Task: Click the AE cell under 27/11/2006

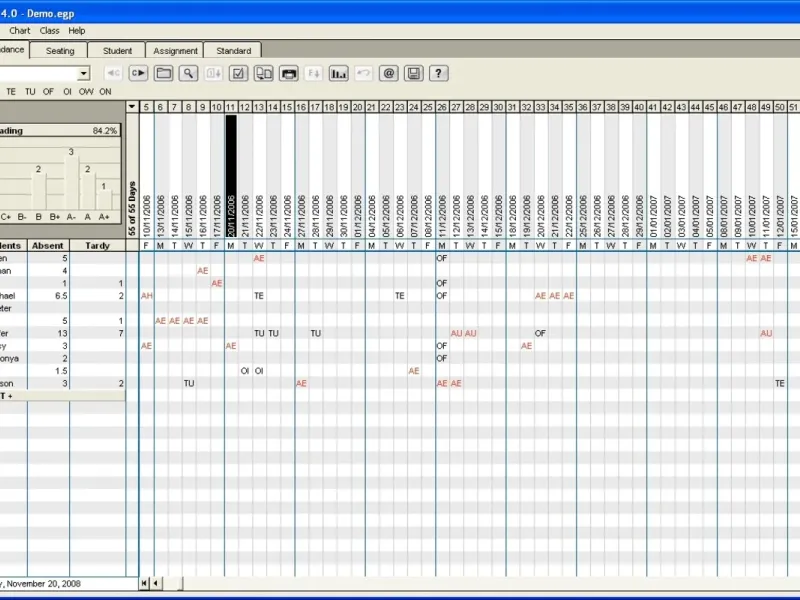Action: tap(301, 384)
